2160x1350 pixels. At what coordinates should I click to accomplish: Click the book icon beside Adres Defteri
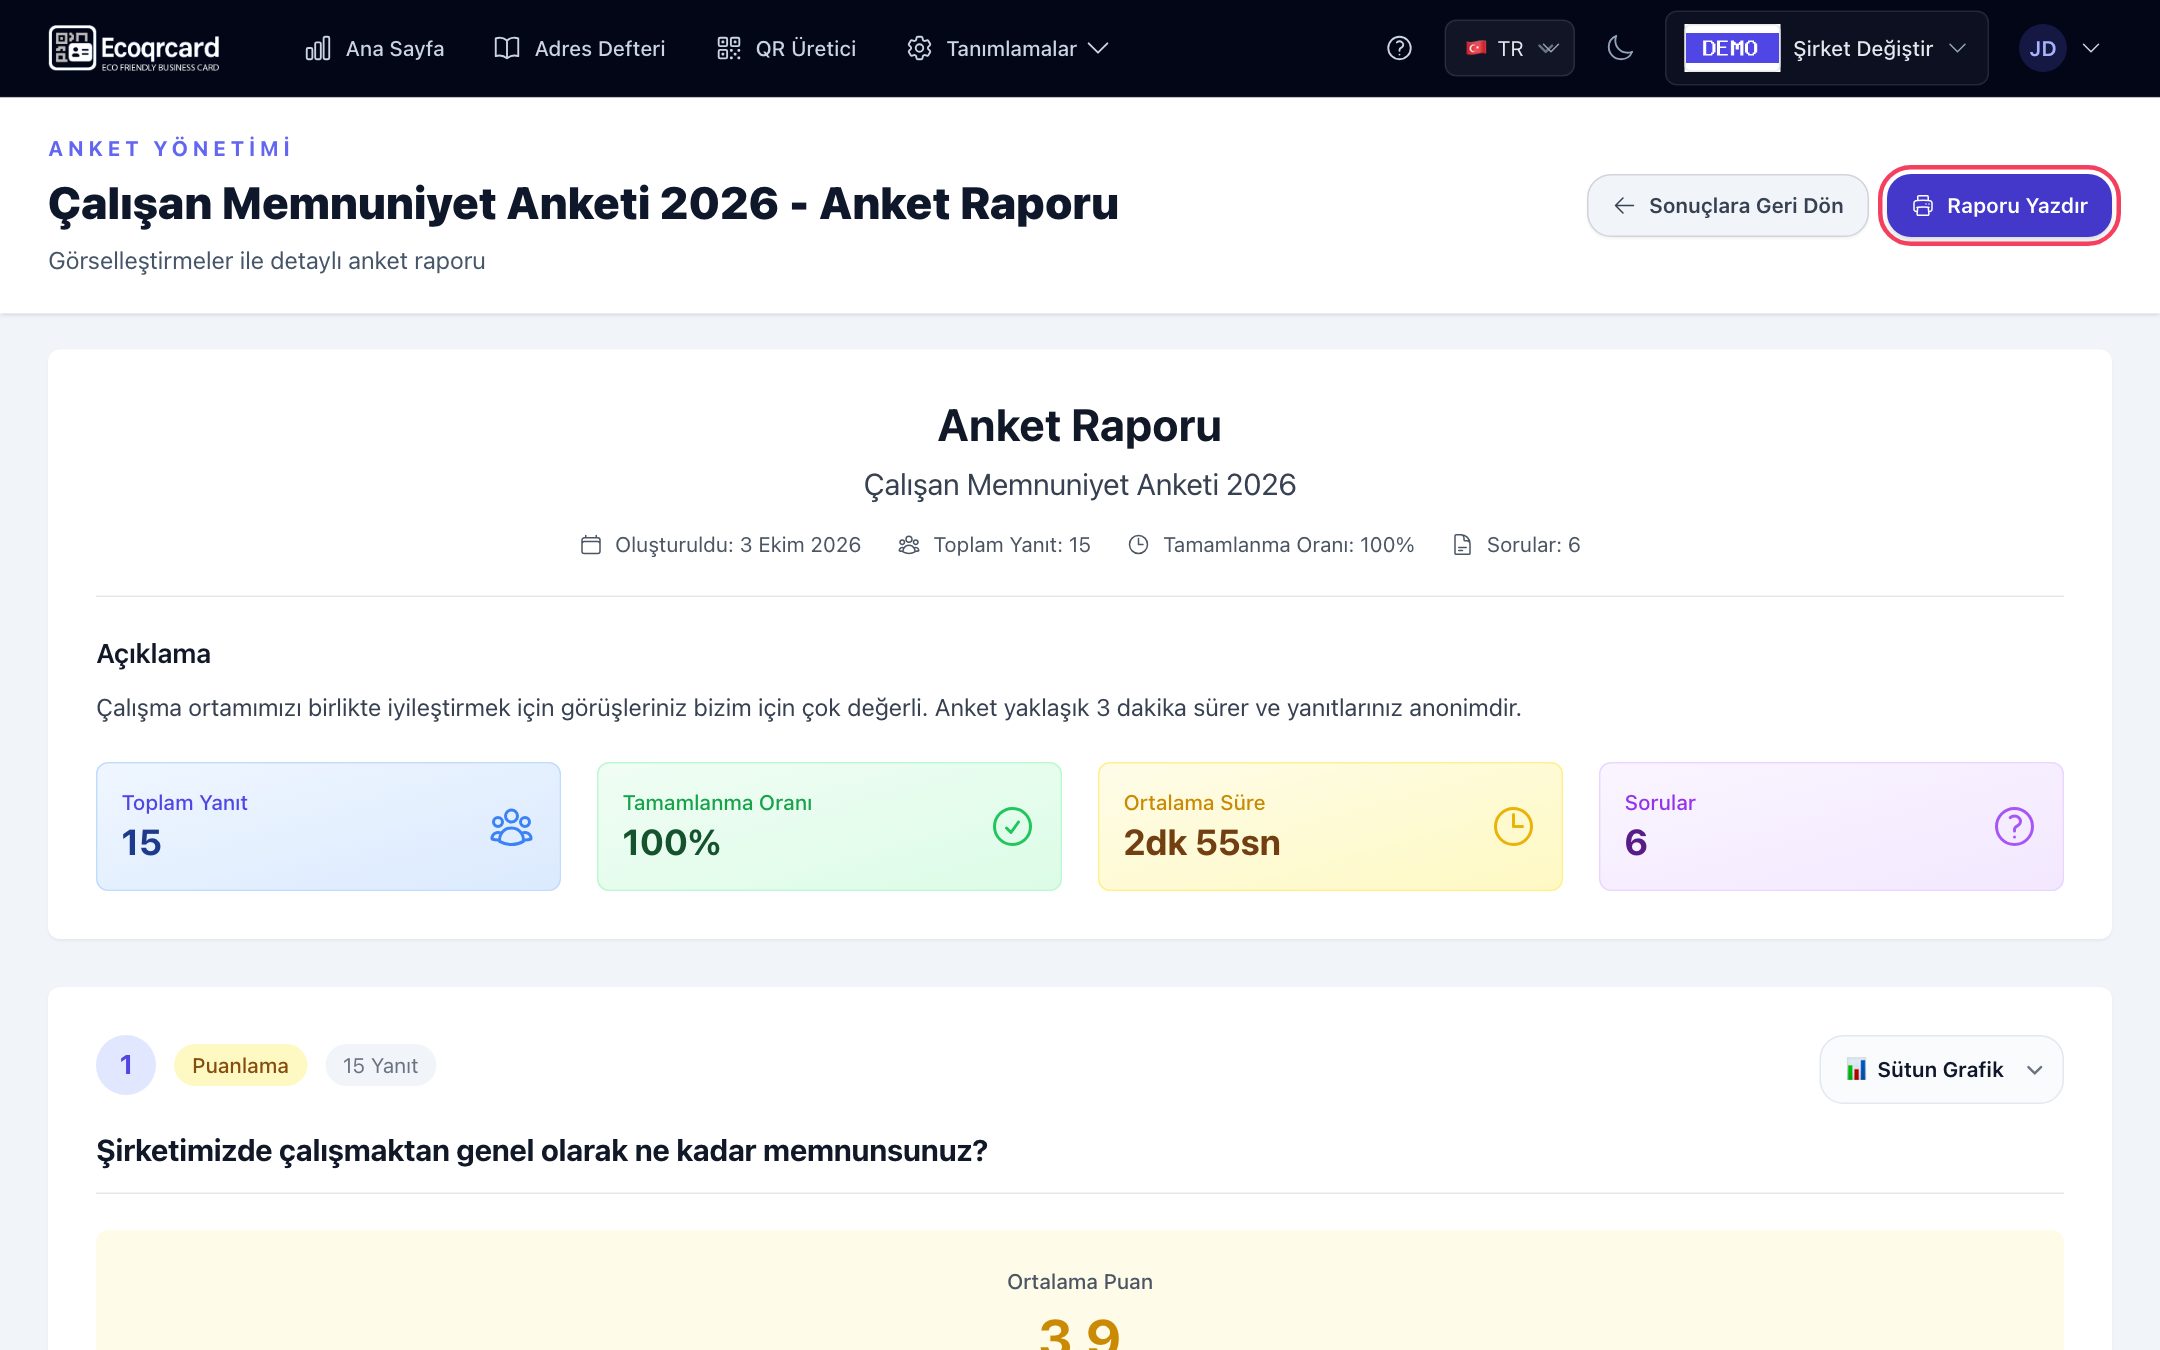tap(507, 48)
